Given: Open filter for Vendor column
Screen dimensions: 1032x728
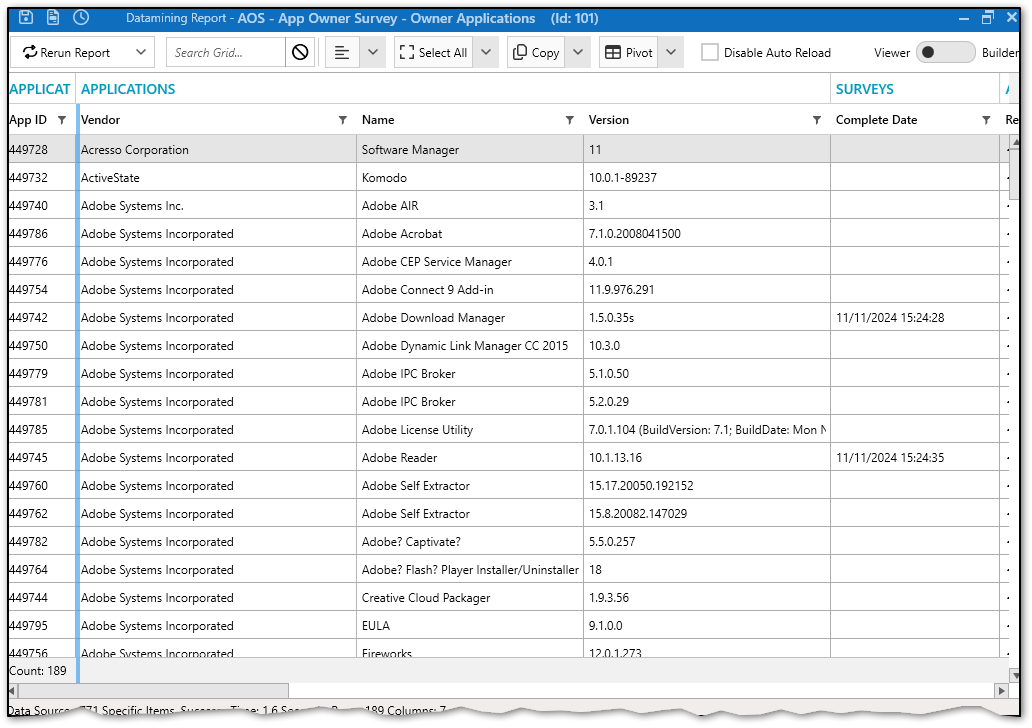Looking at the screenshot, I should point(343,120).
